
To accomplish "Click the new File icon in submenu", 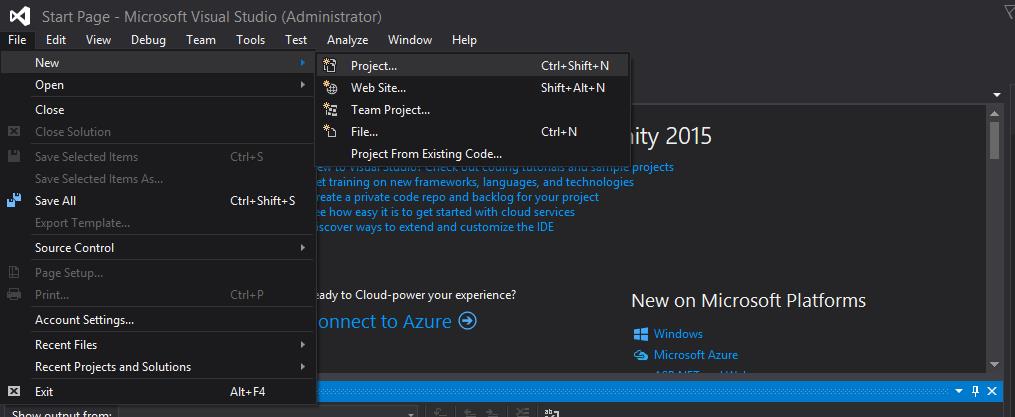I will pyautogui.click(x=330, y=132).
